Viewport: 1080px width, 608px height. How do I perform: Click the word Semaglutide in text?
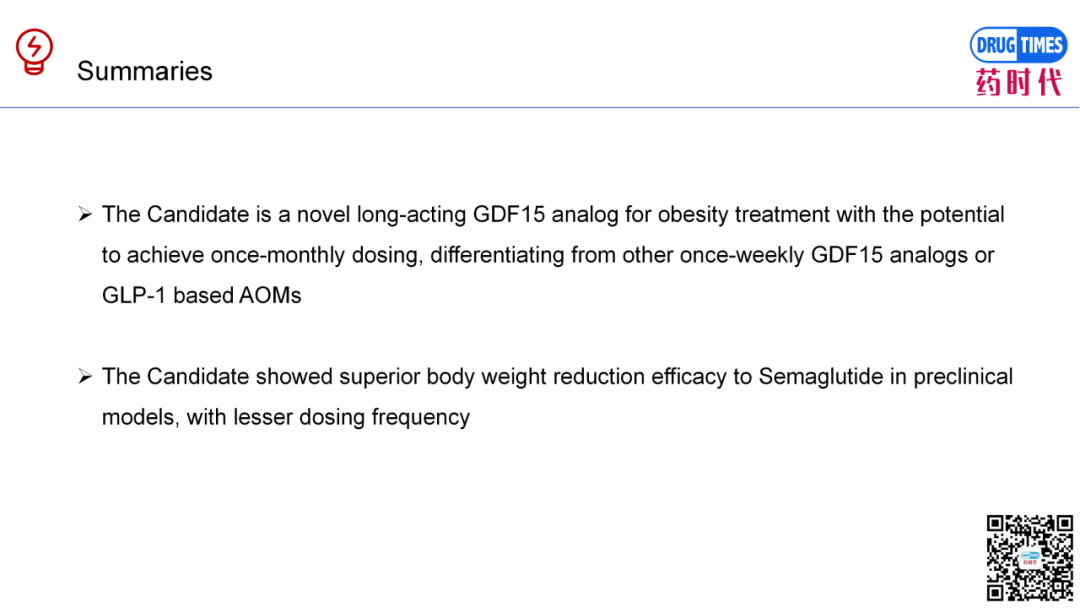coord(820,377)
